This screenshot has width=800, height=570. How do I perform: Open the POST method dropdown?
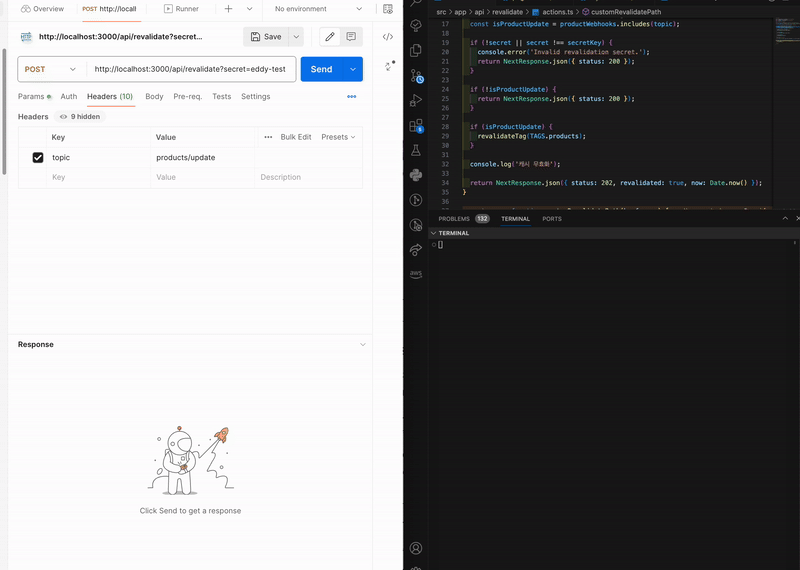pyautogui.click(x=51, y=69)
